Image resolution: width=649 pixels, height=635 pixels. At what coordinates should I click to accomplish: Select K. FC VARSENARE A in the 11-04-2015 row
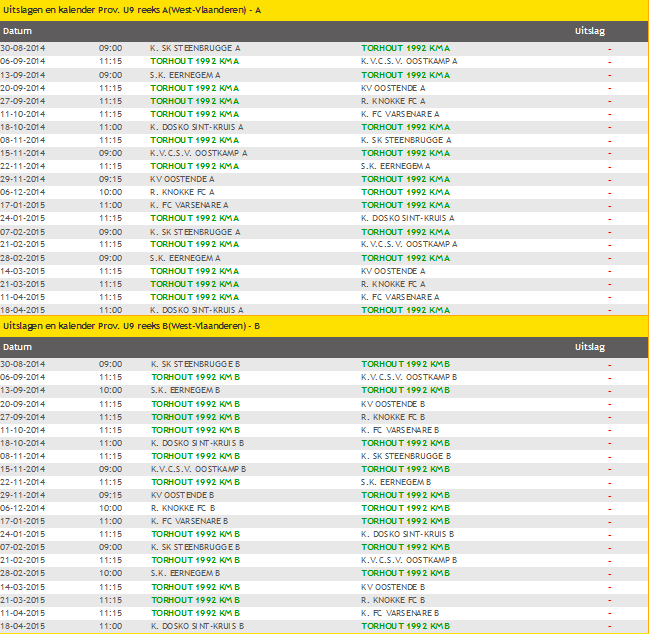pos(400,297)
